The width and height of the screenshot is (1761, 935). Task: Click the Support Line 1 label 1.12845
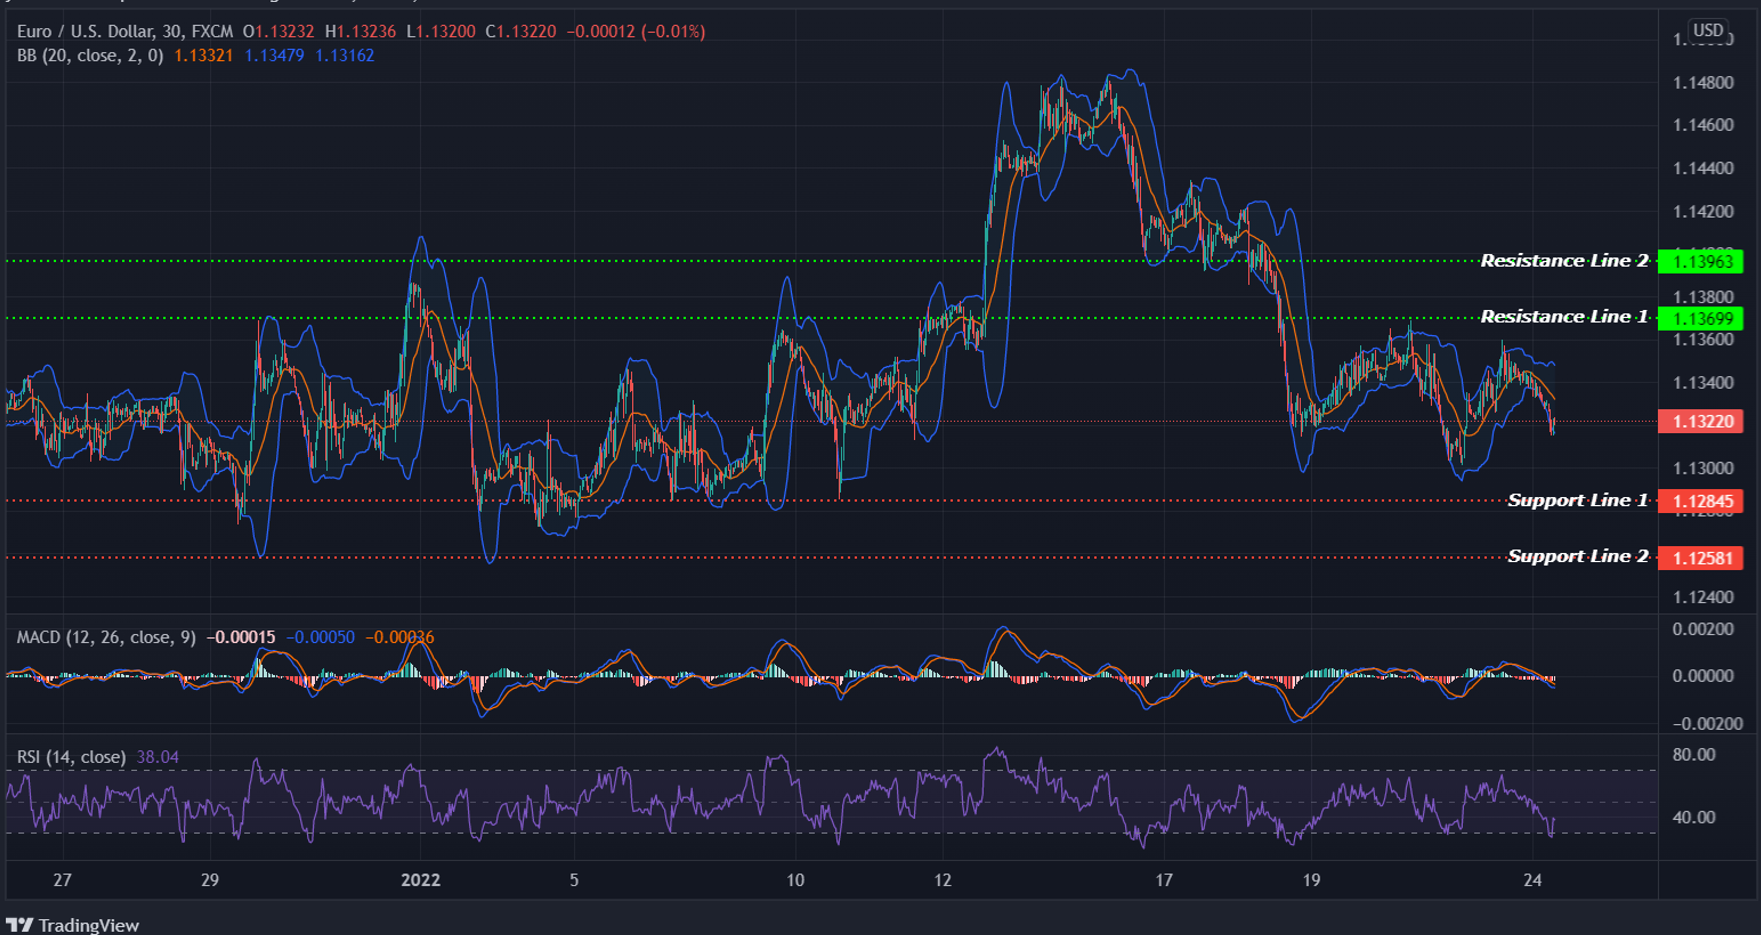[x=1705, y=501]
